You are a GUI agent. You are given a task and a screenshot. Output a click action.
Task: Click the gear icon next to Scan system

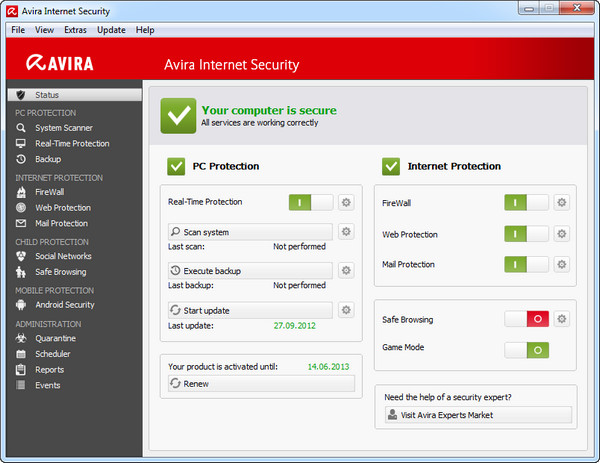click(x=346, y=232)
